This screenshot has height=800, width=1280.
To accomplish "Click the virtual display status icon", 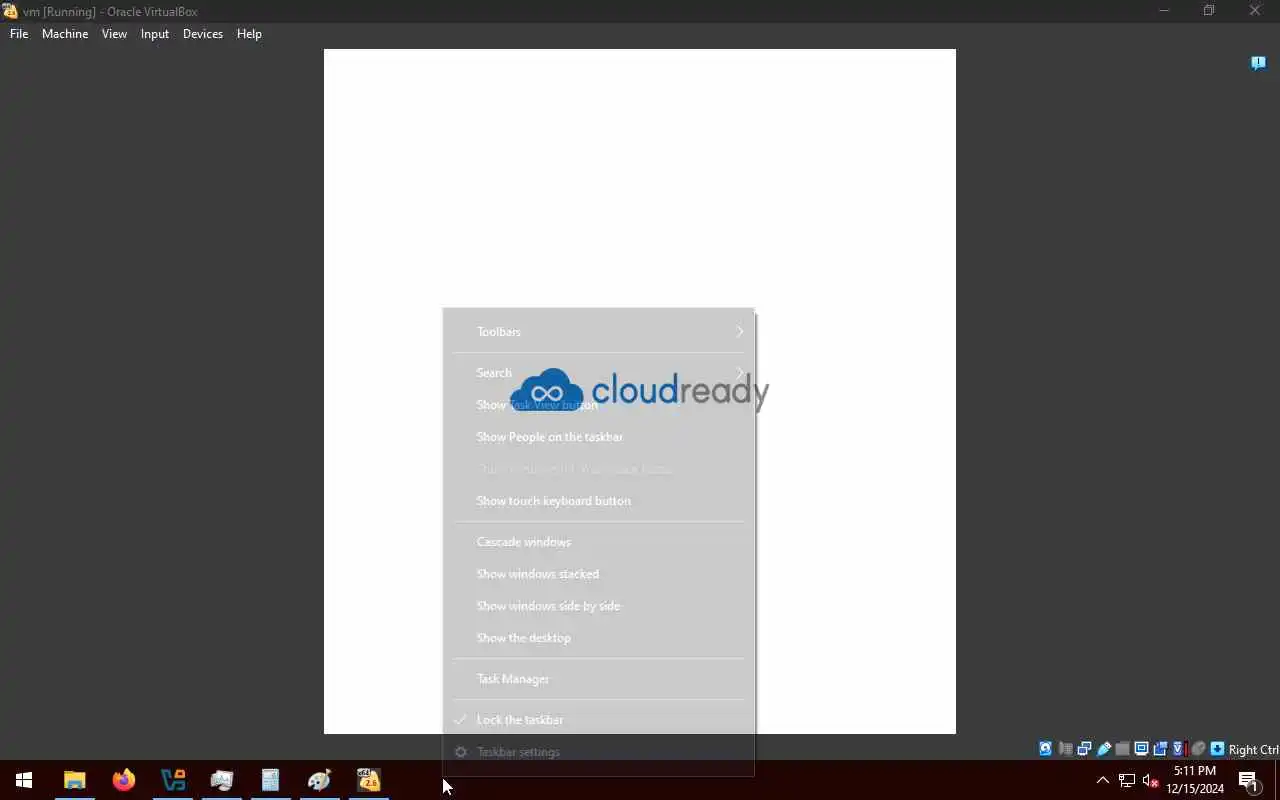I will (1141, 748).
